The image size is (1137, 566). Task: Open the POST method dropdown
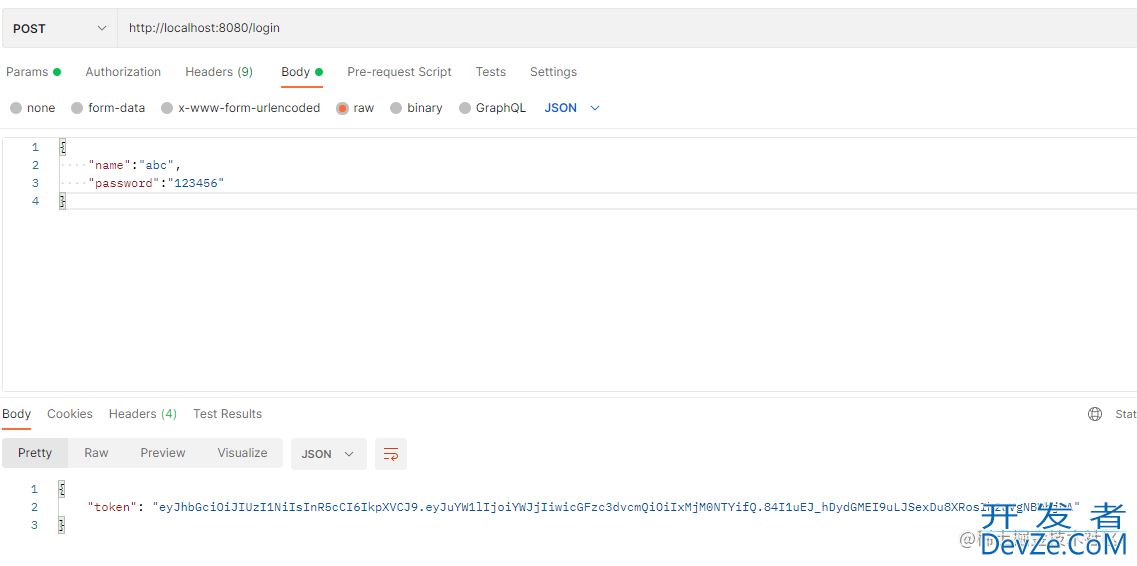pyautogui.click(x=59, y=29)
